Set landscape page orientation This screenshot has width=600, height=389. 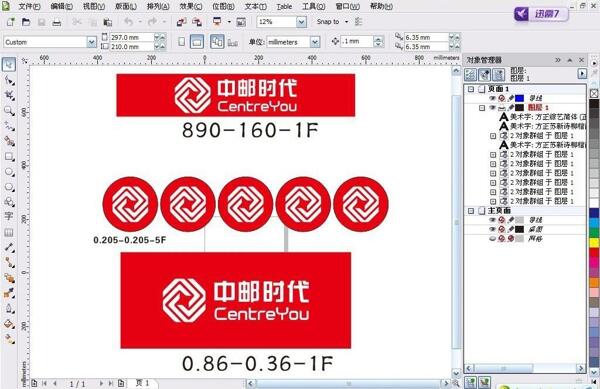197,42
